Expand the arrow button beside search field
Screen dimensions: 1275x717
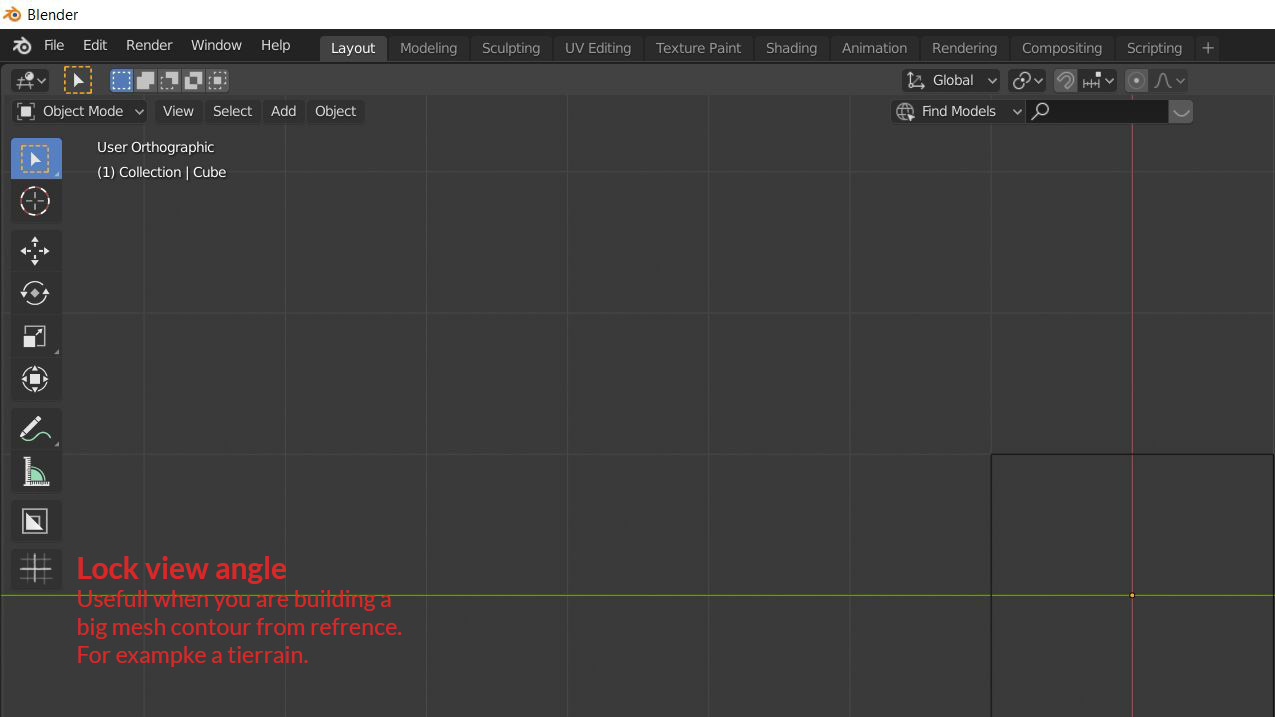1181,111
